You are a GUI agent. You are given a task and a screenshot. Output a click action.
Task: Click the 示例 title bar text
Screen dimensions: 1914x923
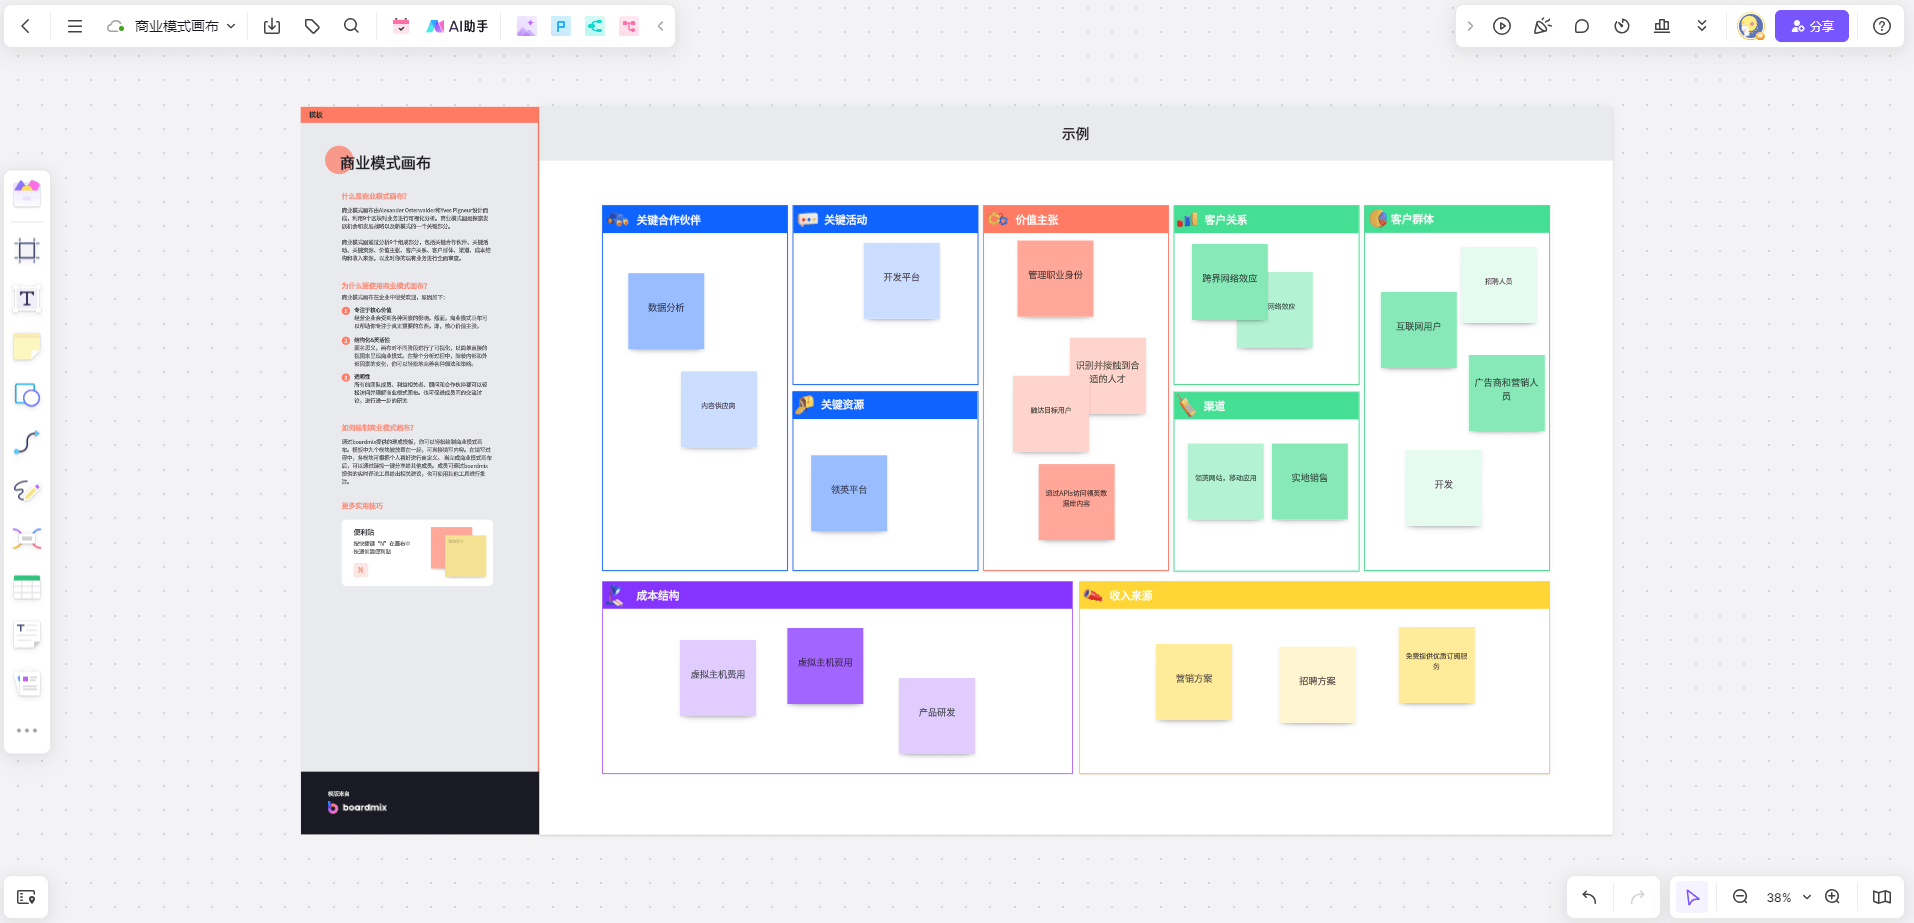1075,133
